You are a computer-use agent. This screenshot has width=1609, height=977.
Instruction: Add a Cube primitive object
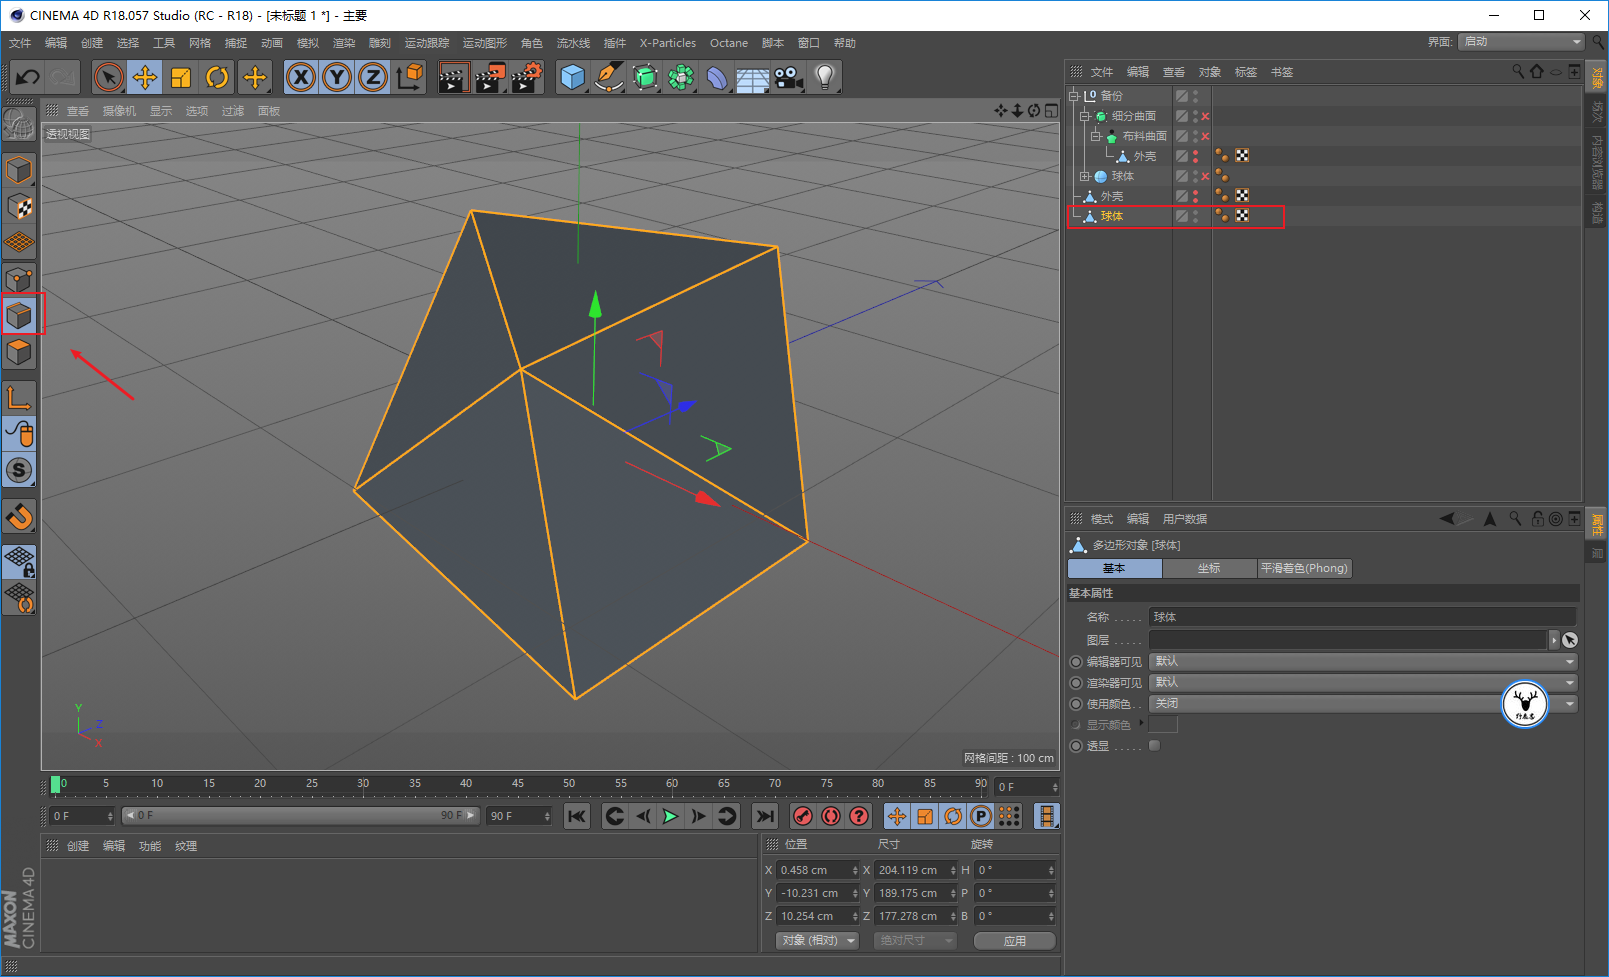pyautogui.click(x=573, y=77)
